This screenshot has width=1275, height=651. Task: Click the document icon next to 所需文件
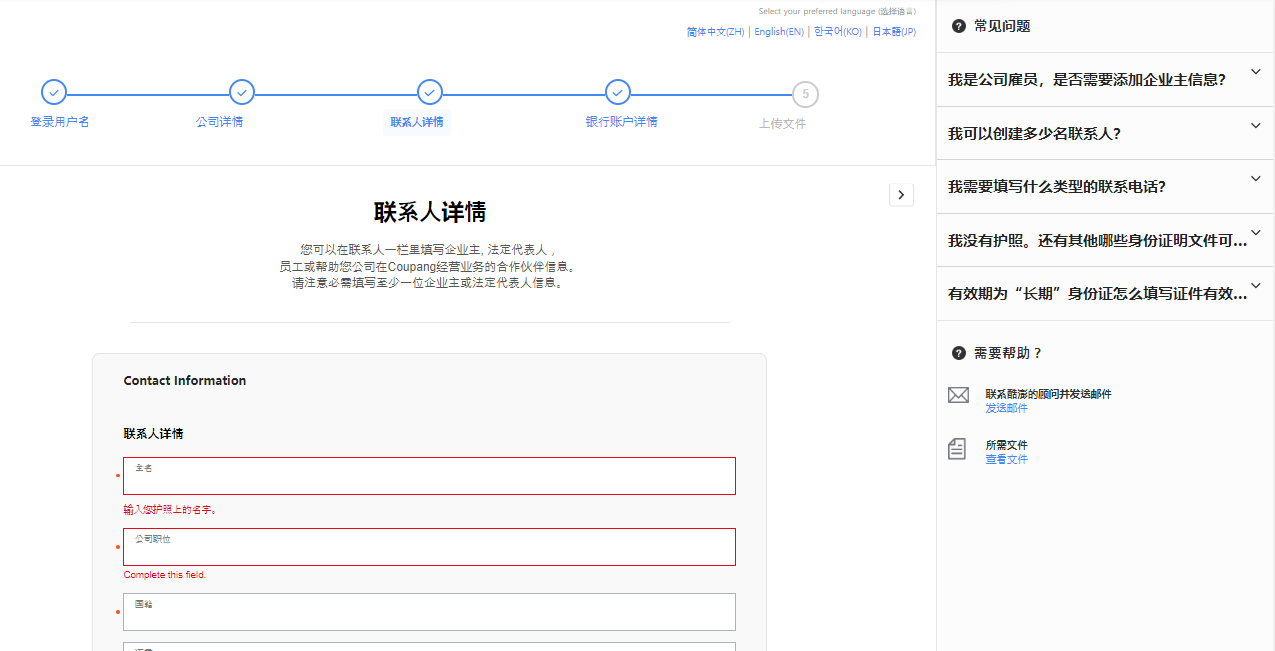957,448
